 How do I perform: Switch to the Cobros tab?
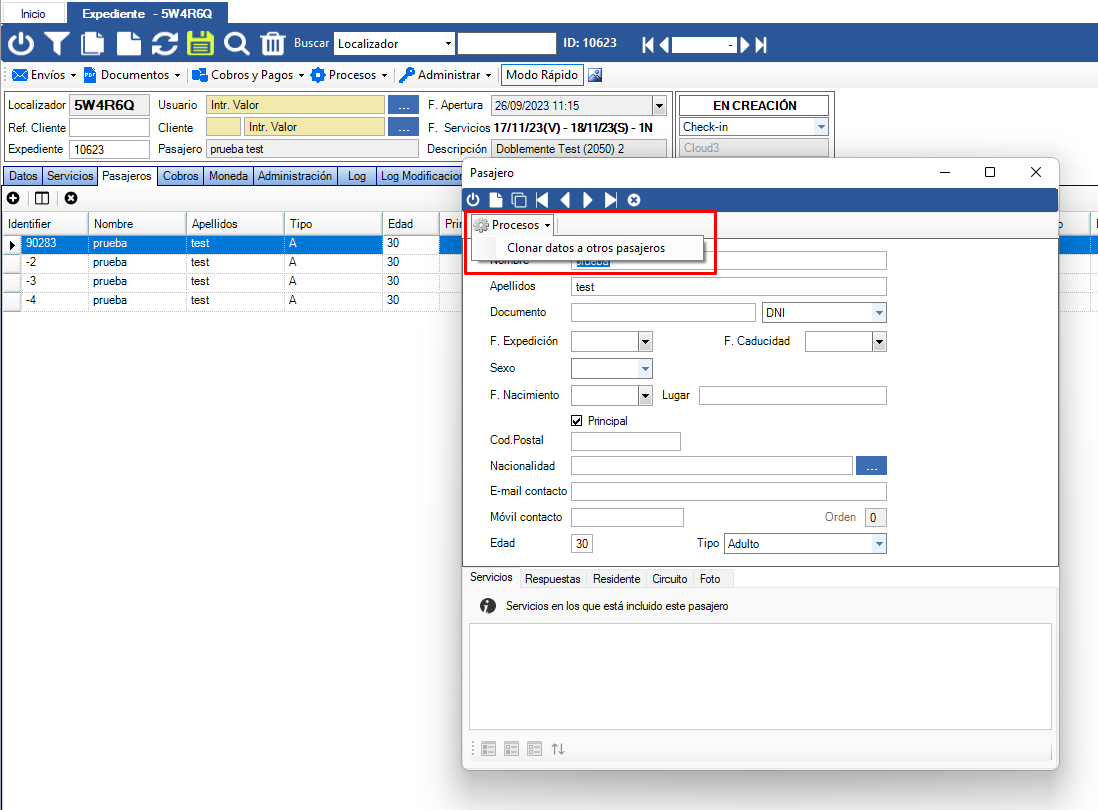click(181, 176)
